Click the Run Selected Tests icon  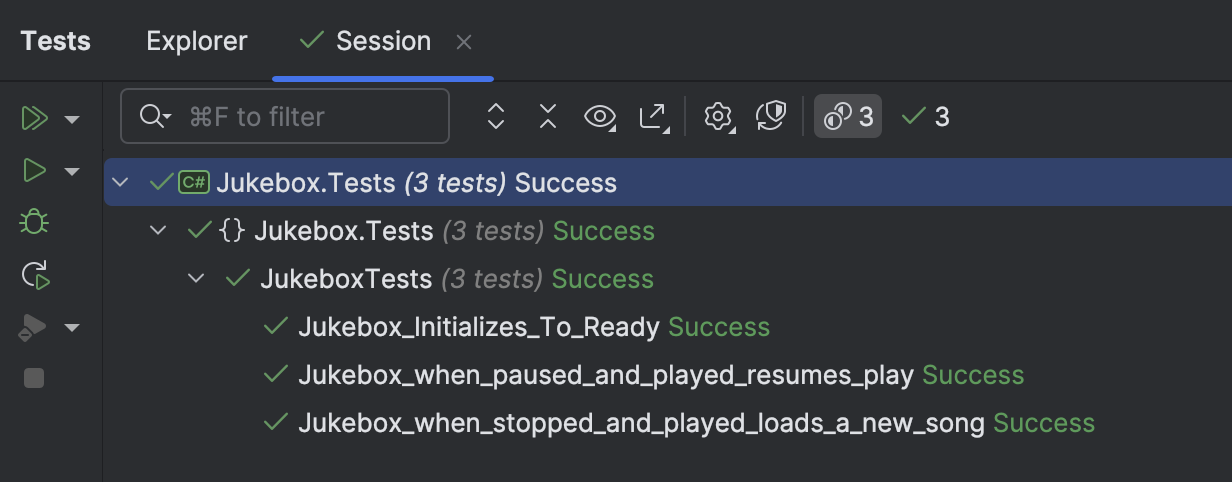[34, 171]
